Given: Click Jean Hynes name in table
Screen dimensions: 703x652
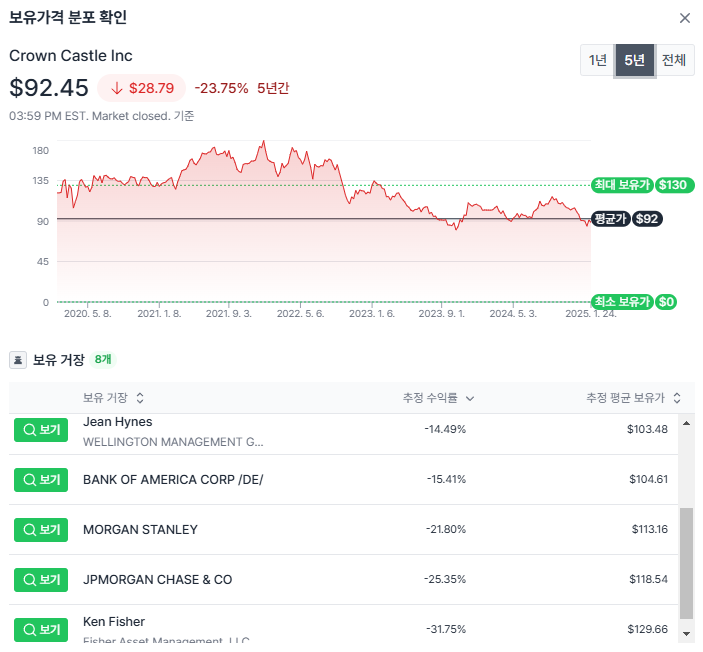Looking at the screenshot, I should coord(117,422).
